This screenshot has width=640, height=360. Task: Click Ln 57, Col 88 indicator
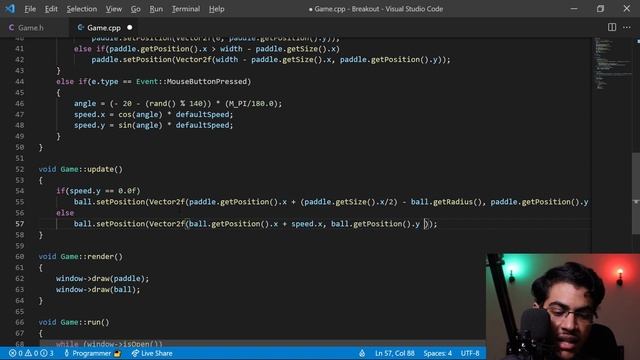tap(395, 353)
